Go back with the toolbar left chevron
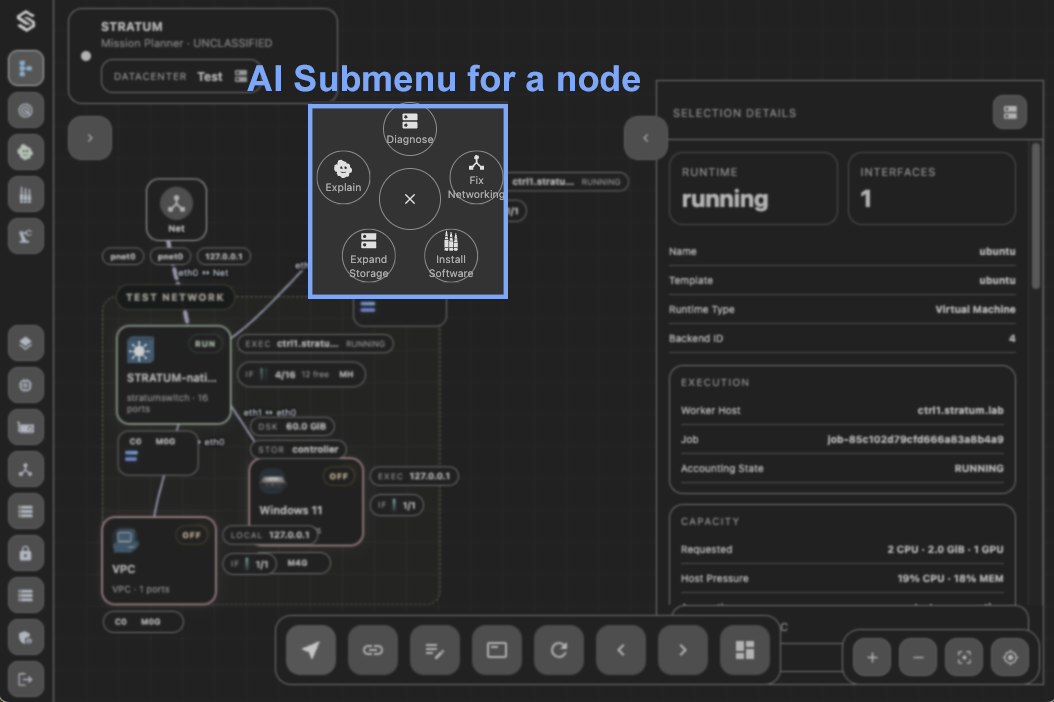The height and width of the screenshot is (702, 1054). pyautogui.click(x=621, y=650)
